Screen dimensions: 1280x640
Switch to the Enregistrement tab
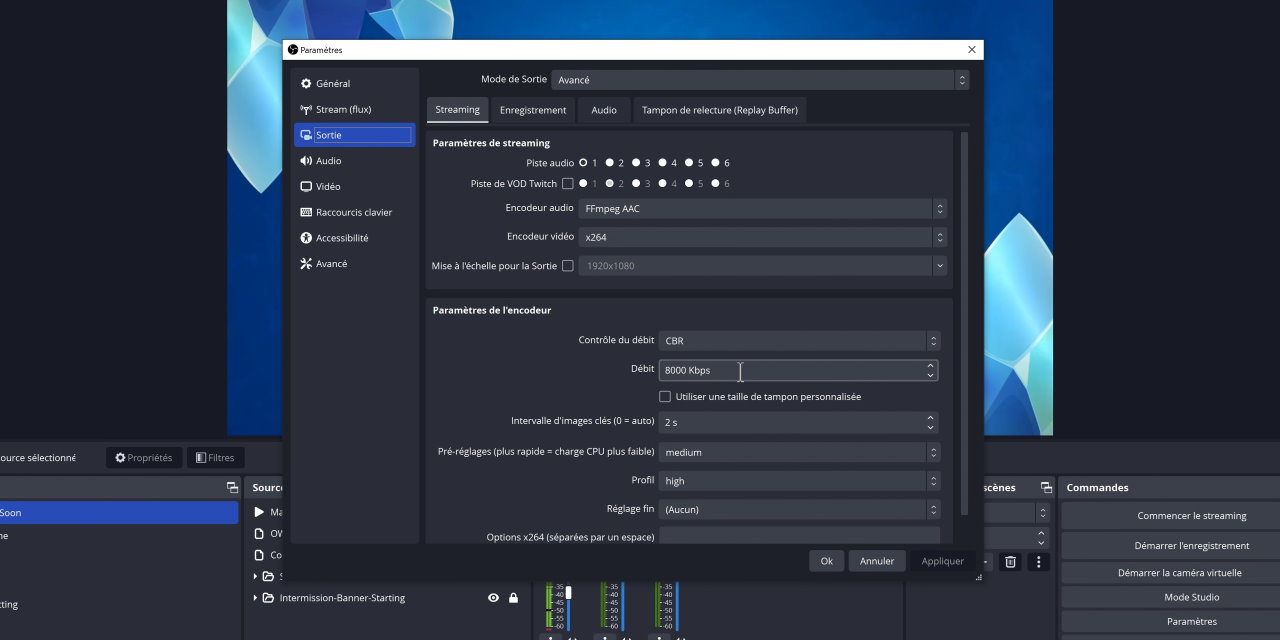click(533, 110)
